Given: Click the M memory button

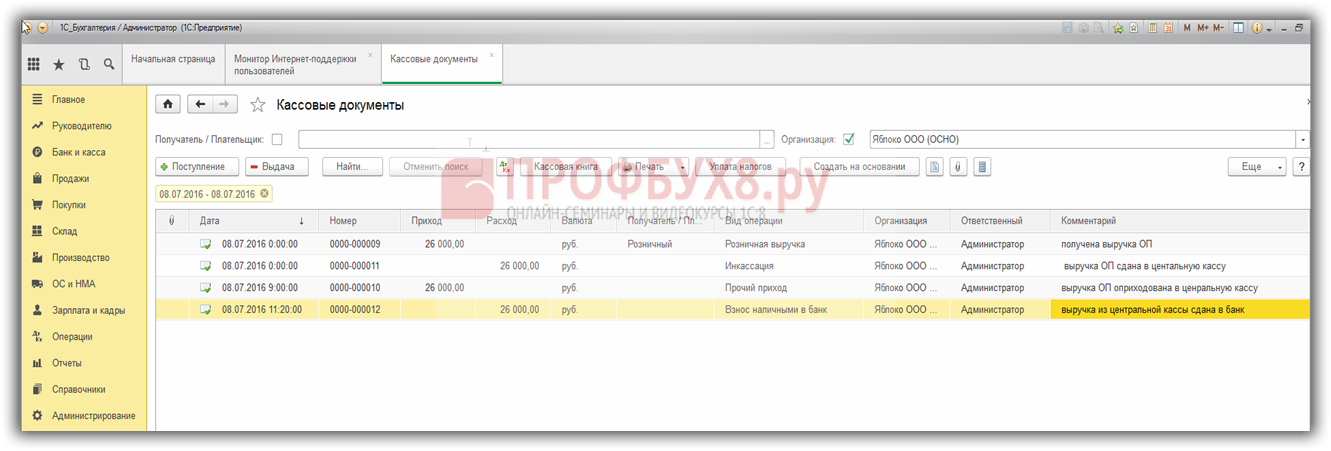Looking at the screenshot, I should [1187, 27].
